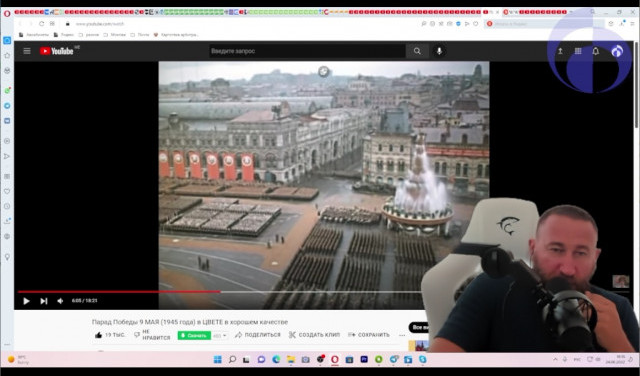640x376 pixels.
Task: Focus the YouTube search field
Action: [x=307, y=51]
